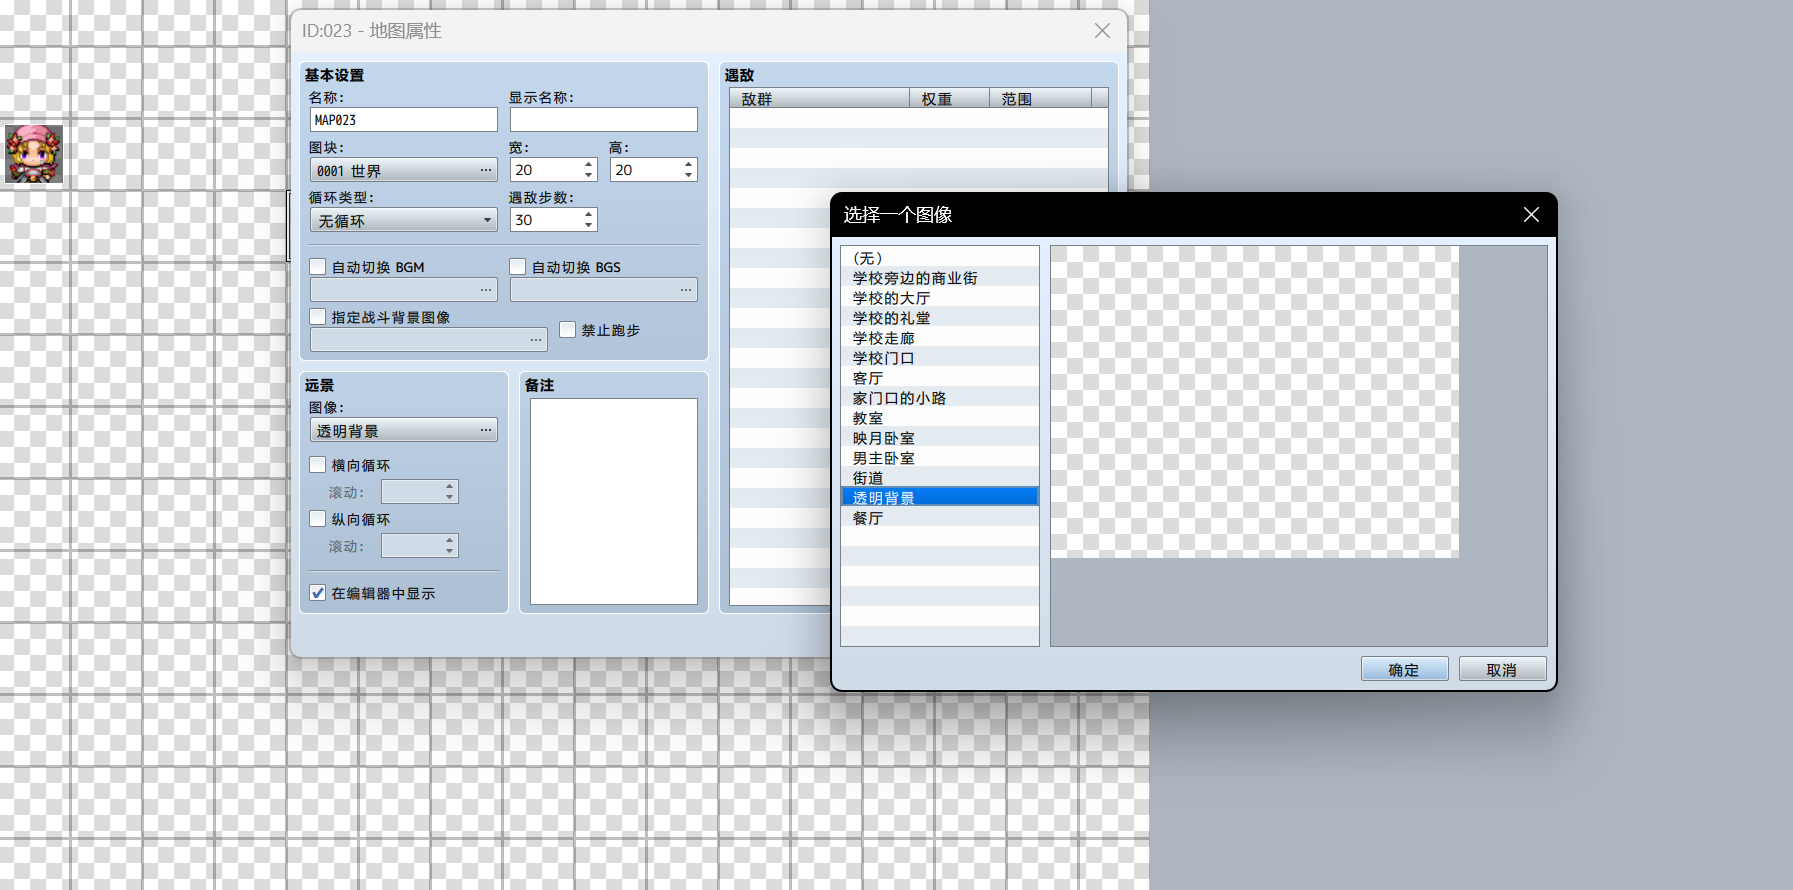
Task: Decrease map height with down arrow
Action: [x=689, y=176]
